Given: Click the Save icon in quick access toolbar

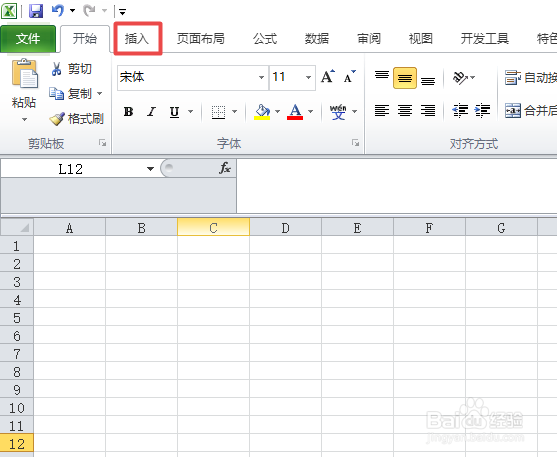Looking at the screenshot, I should coord(36,11).
